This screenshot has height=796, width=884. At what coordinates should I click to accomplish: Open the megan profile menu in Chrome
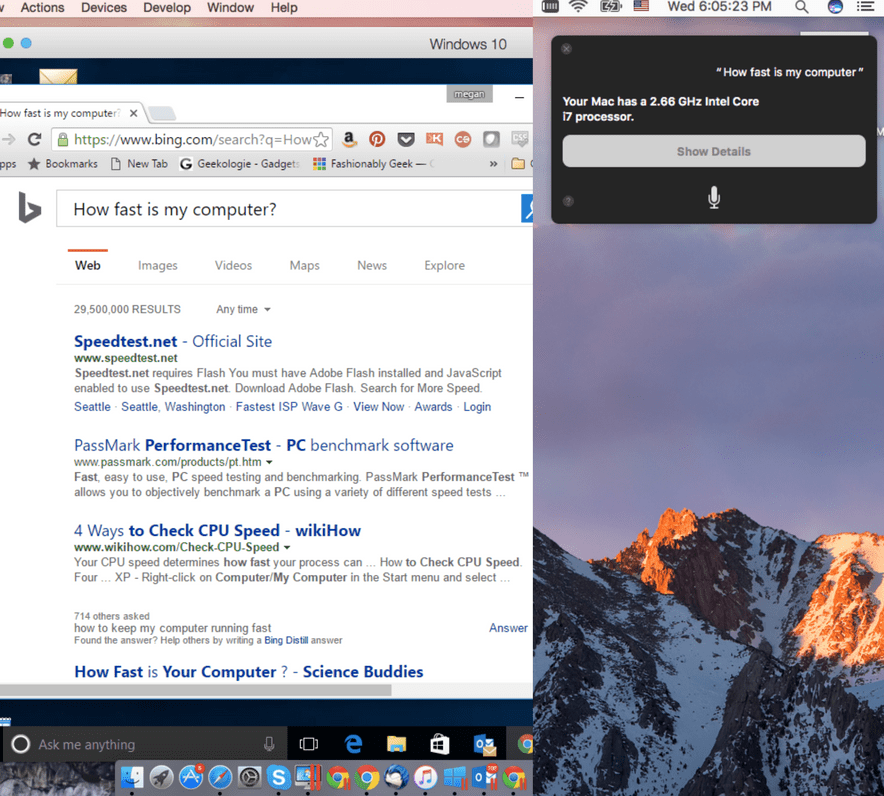coord(469,94)
